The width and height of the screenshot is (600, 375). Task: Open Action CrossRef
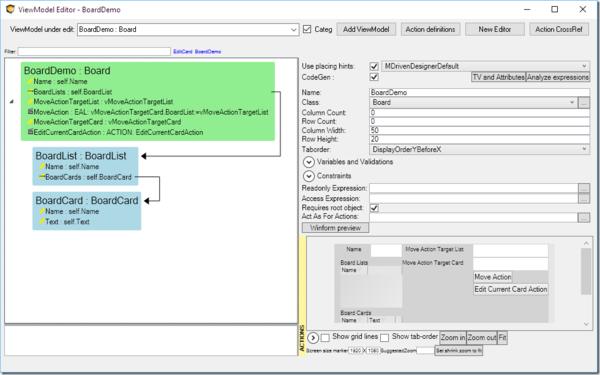click(x=559, y=29)
